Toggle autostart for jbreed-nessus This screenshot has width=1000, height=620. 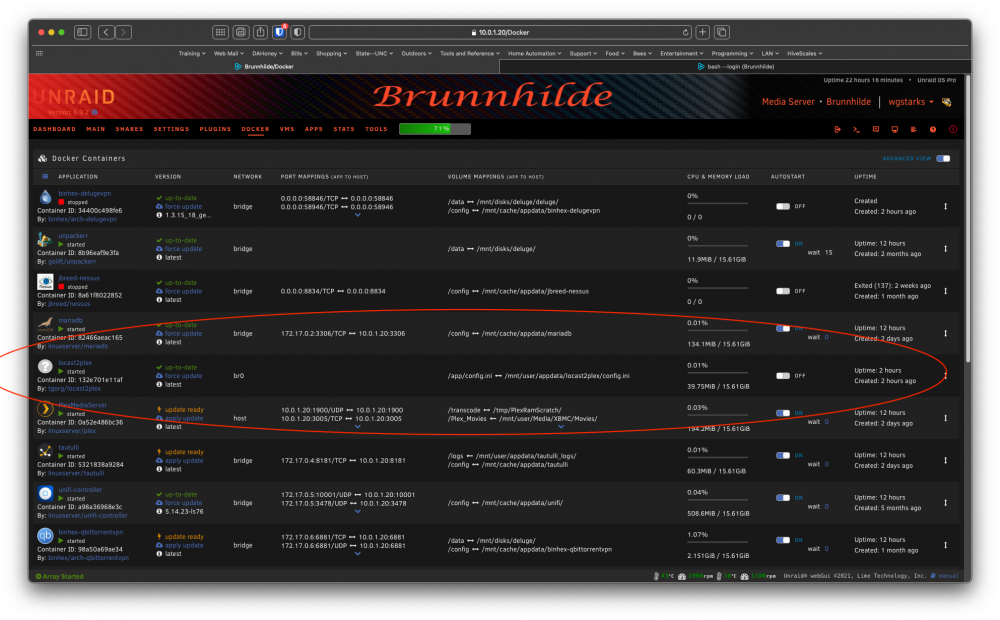click(x=783, y=291)
